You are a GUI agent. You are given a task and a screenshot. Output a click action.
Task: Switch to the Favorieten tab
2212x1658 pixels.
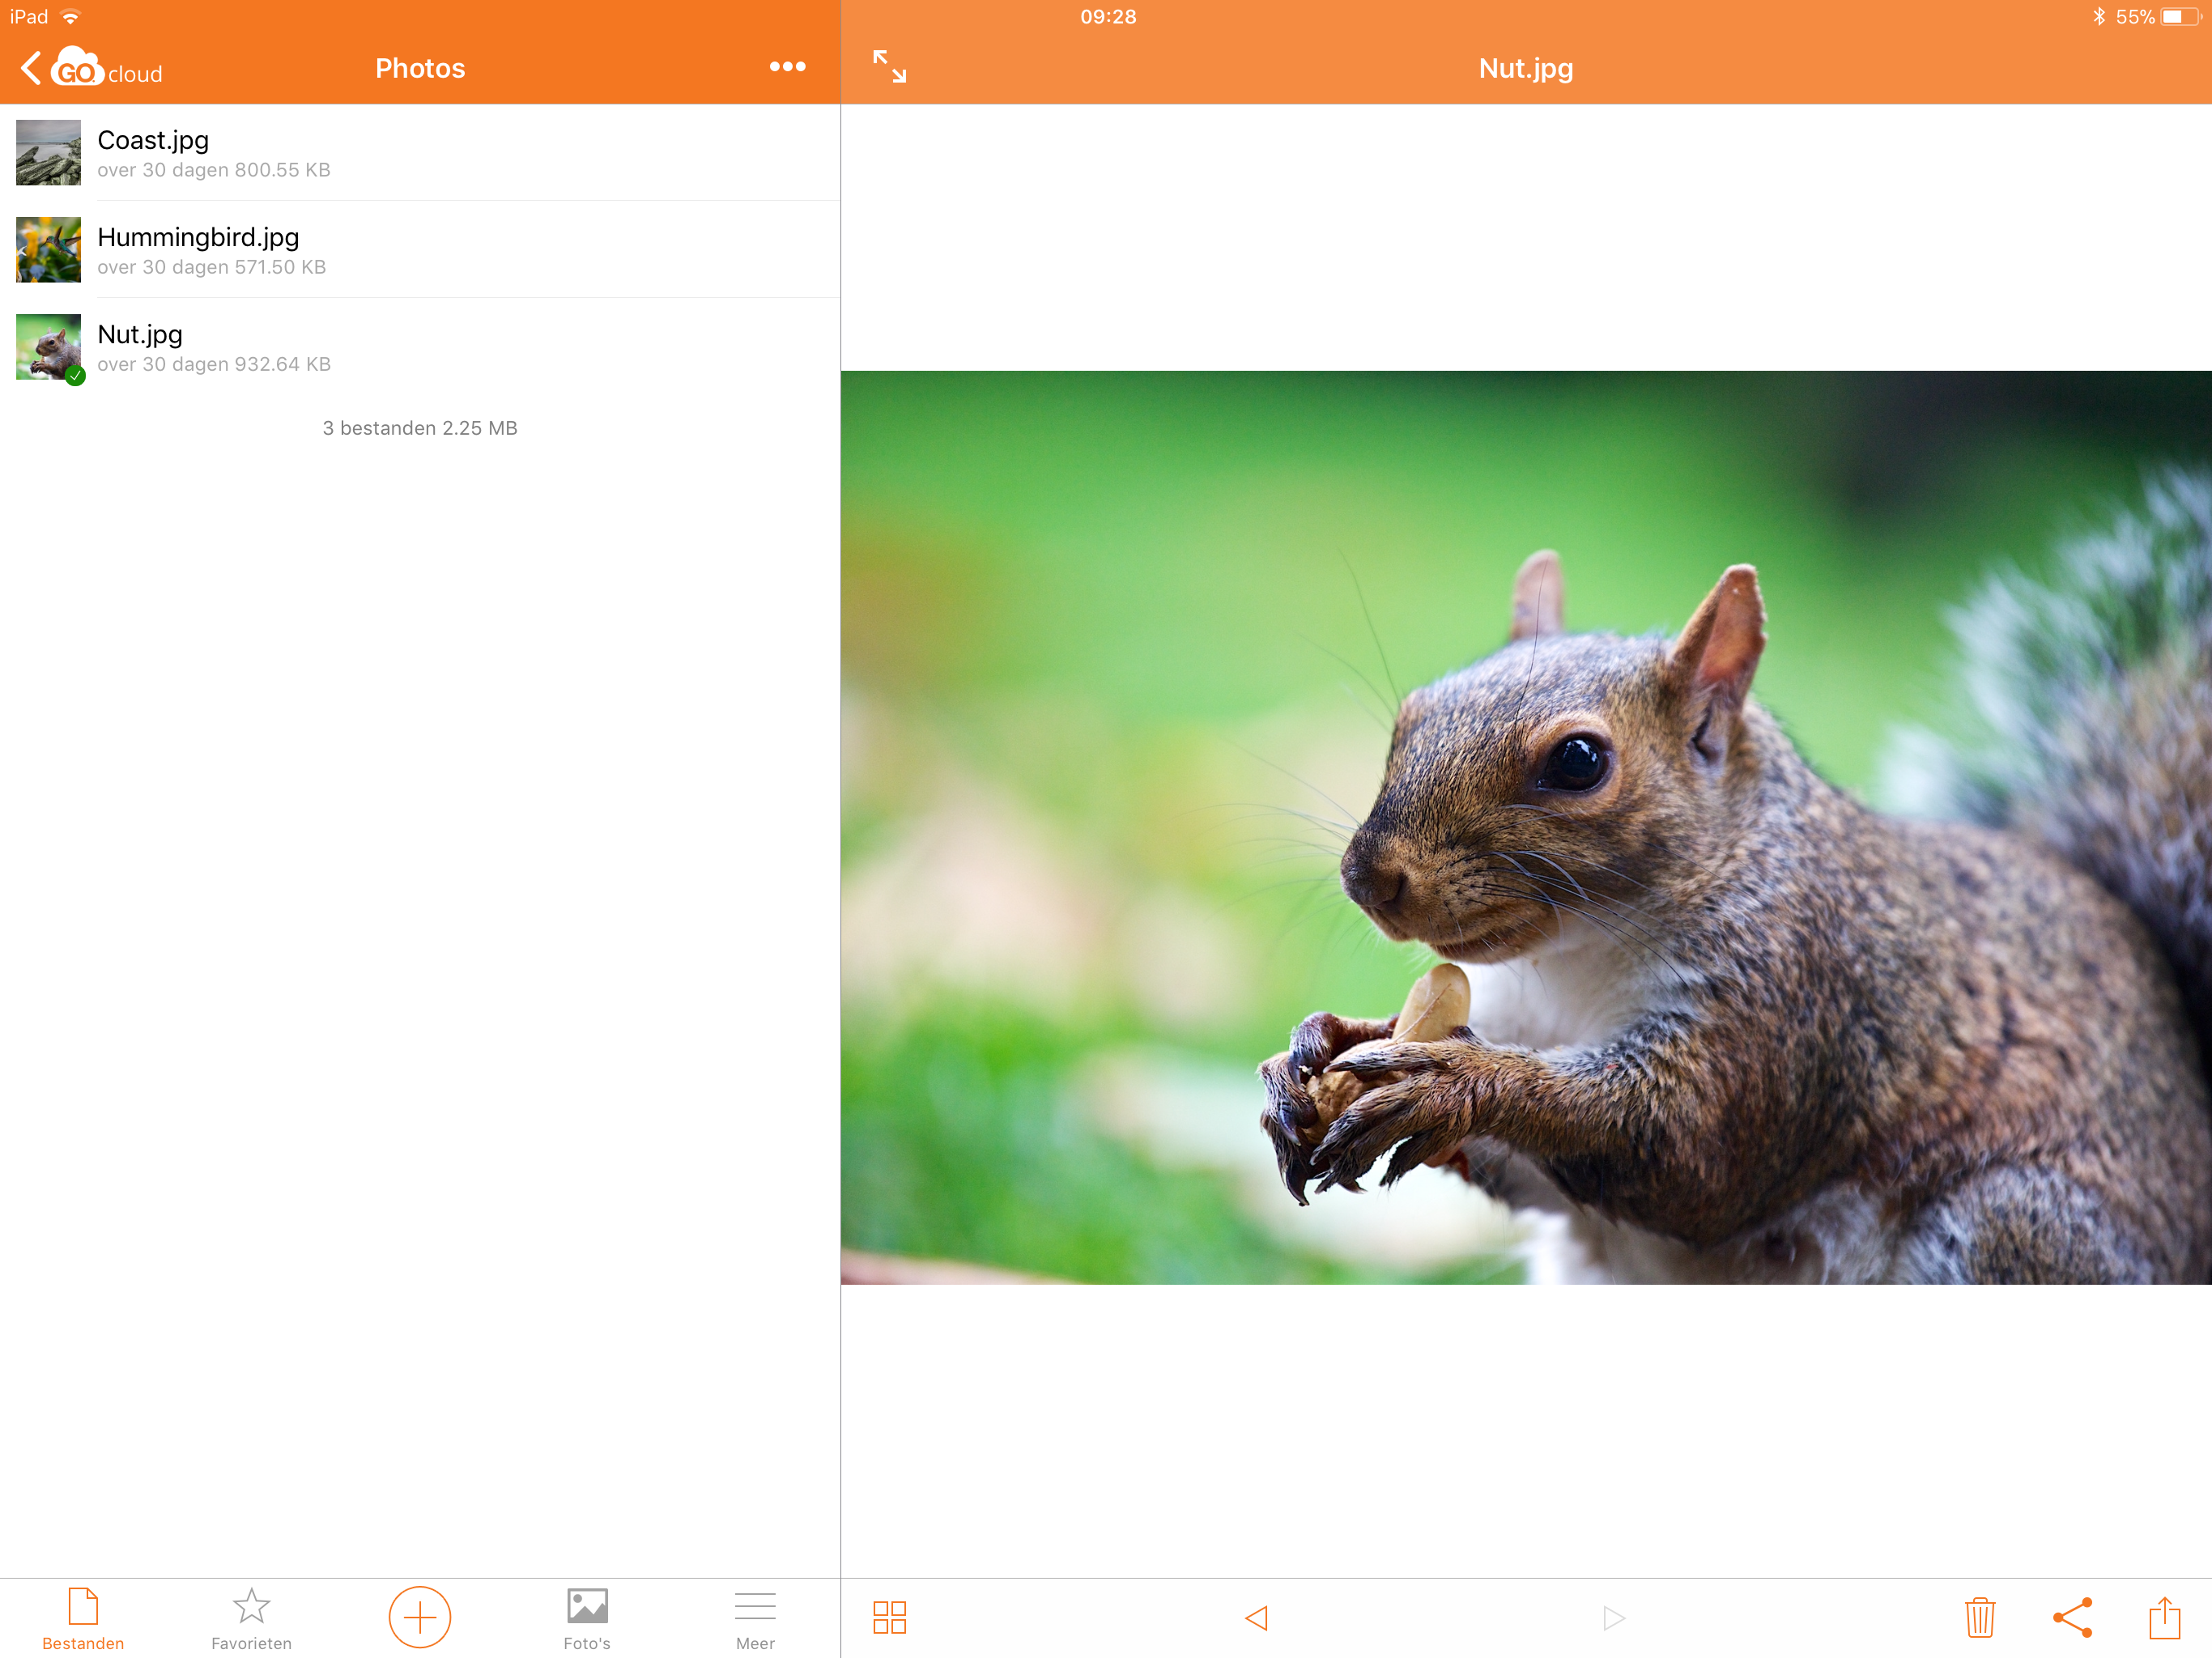tap(251, 1619)
